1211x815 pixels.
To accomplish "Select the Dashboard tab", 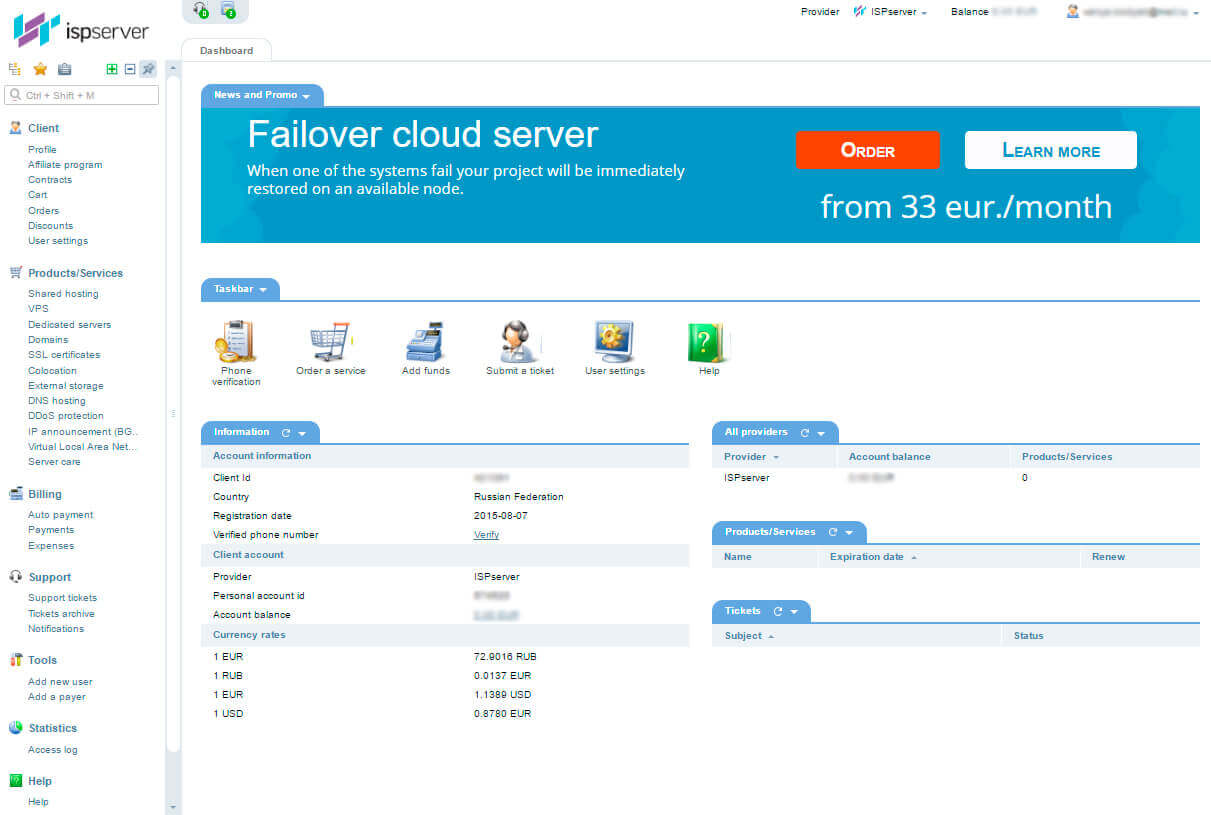I will 226,50.
